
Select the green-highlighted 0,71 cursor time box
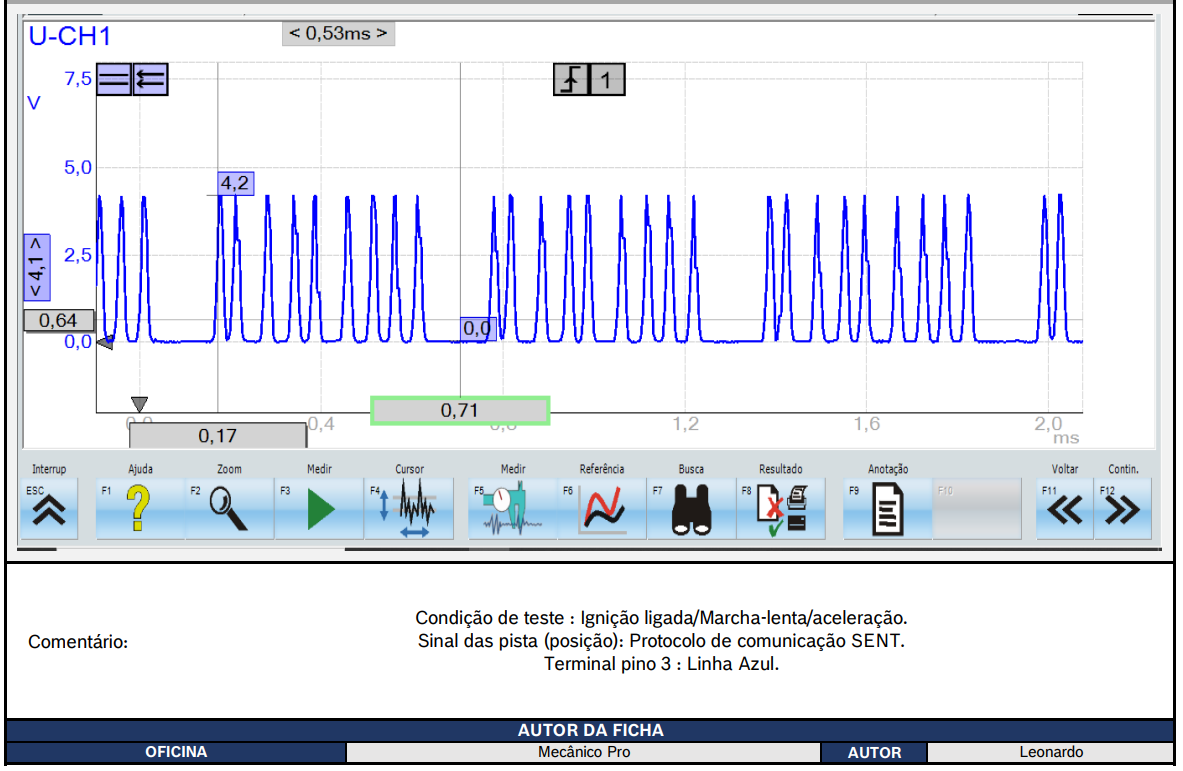click(x=459, y=410)
